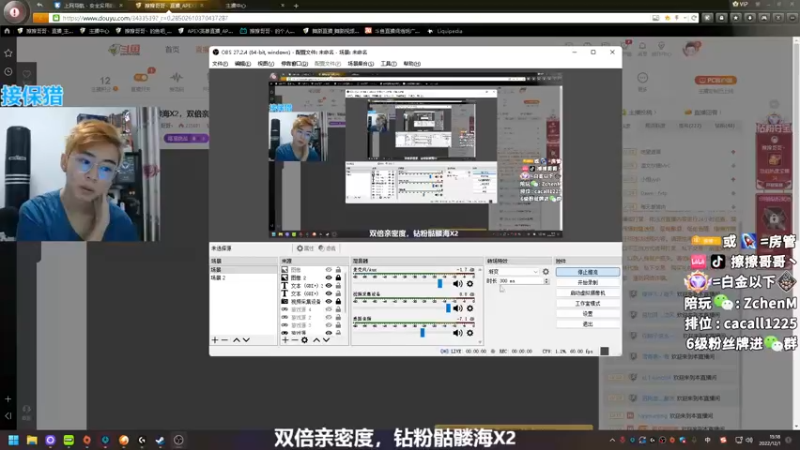Open source properties gear under sources list

pyautogui.click(x=305, y=340)
